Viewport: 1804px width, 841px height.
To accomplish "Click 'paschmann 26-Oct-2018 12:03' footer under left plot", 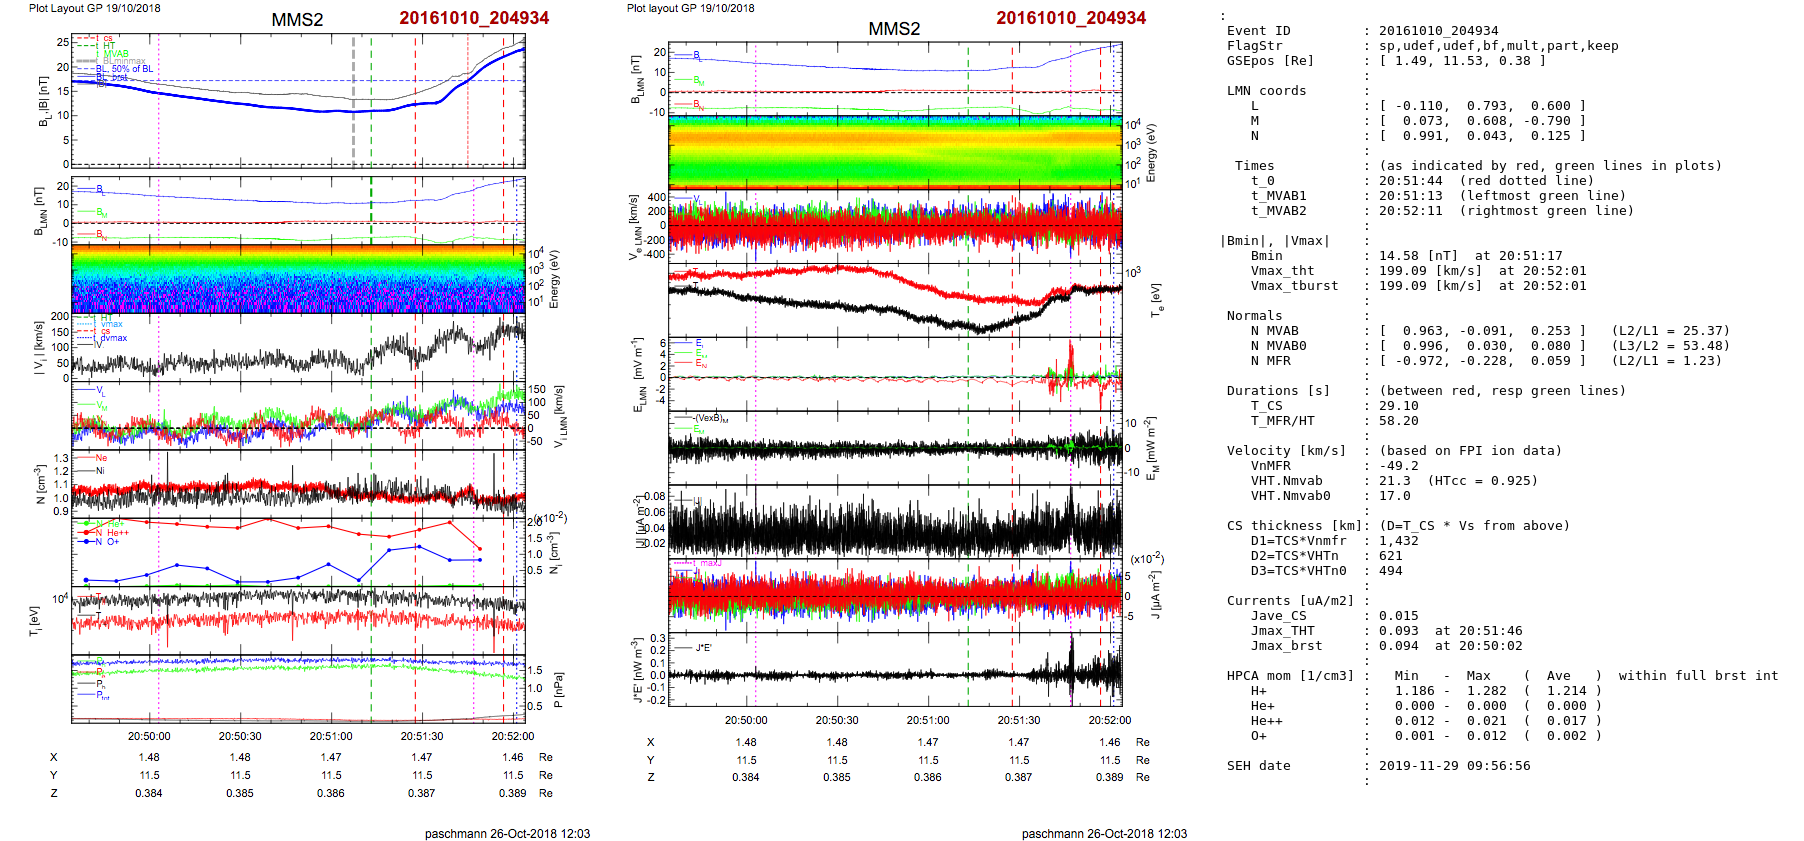I will point(507,833).
